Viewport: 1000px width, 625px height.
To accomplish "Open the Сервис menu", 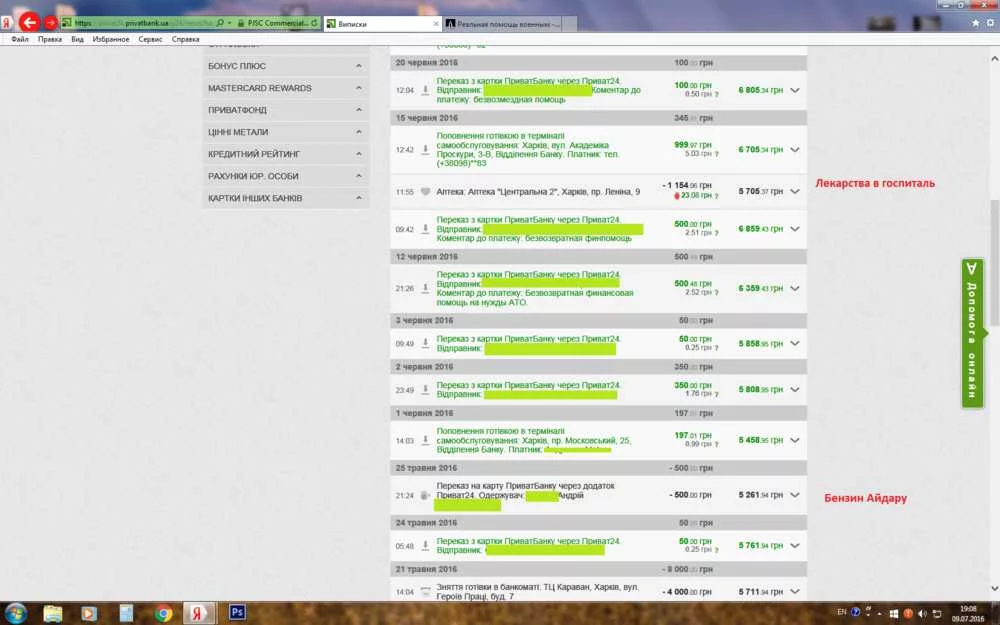I will pyautogui.click(x=151, y=40).
